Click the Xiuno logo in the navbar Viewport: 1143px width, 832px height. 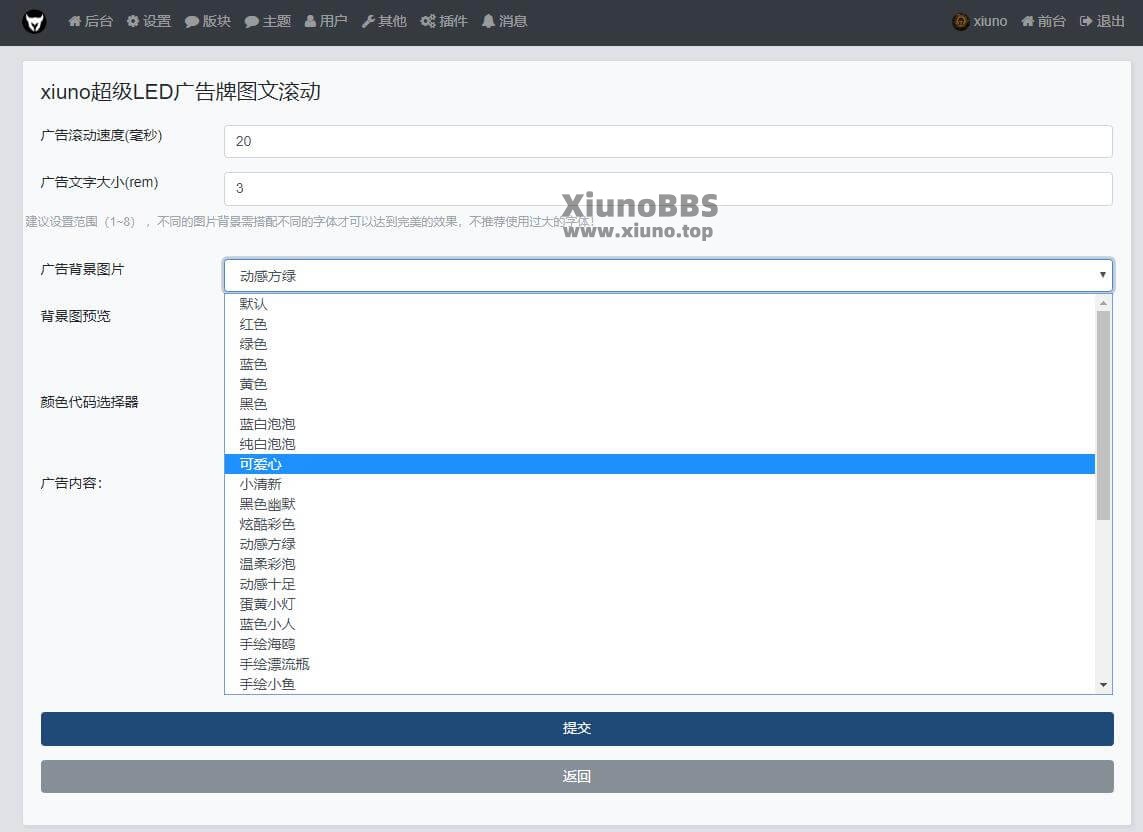point(34,22)
